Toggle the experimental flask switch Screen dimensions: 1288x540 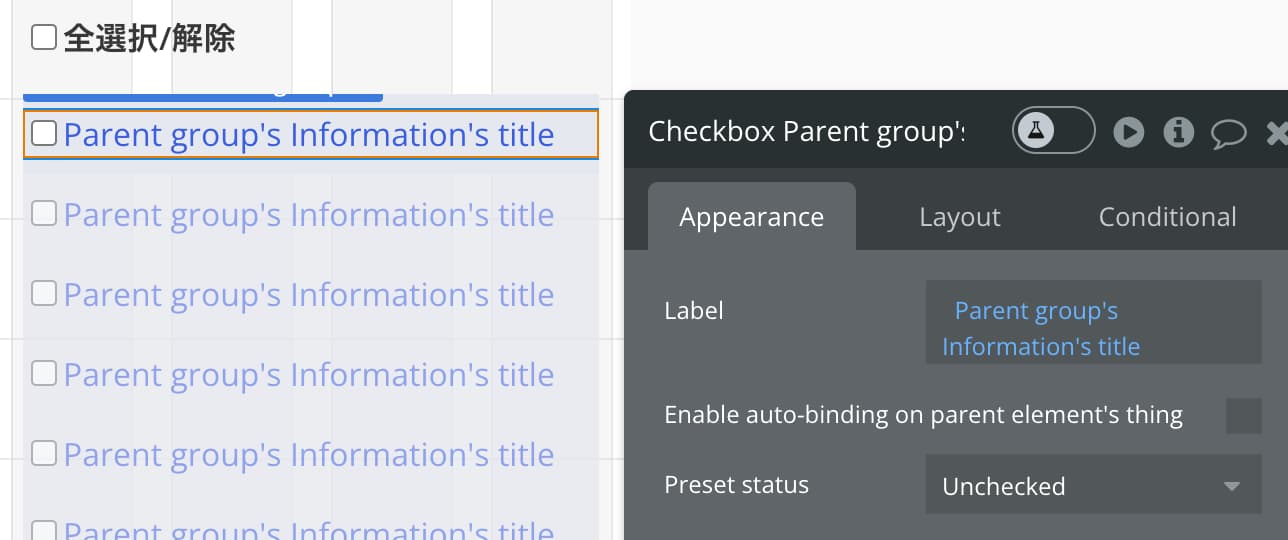click(1054, 131)
